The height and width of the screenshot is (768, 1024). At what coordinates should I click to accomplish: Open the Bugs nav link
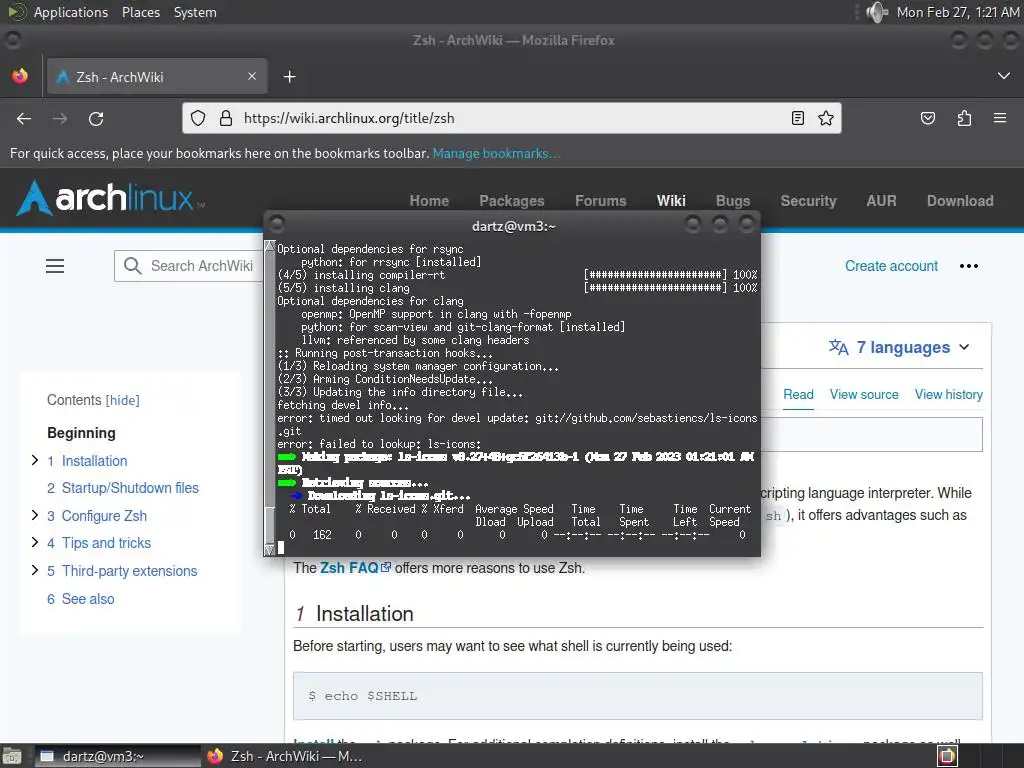coord(733,200)
